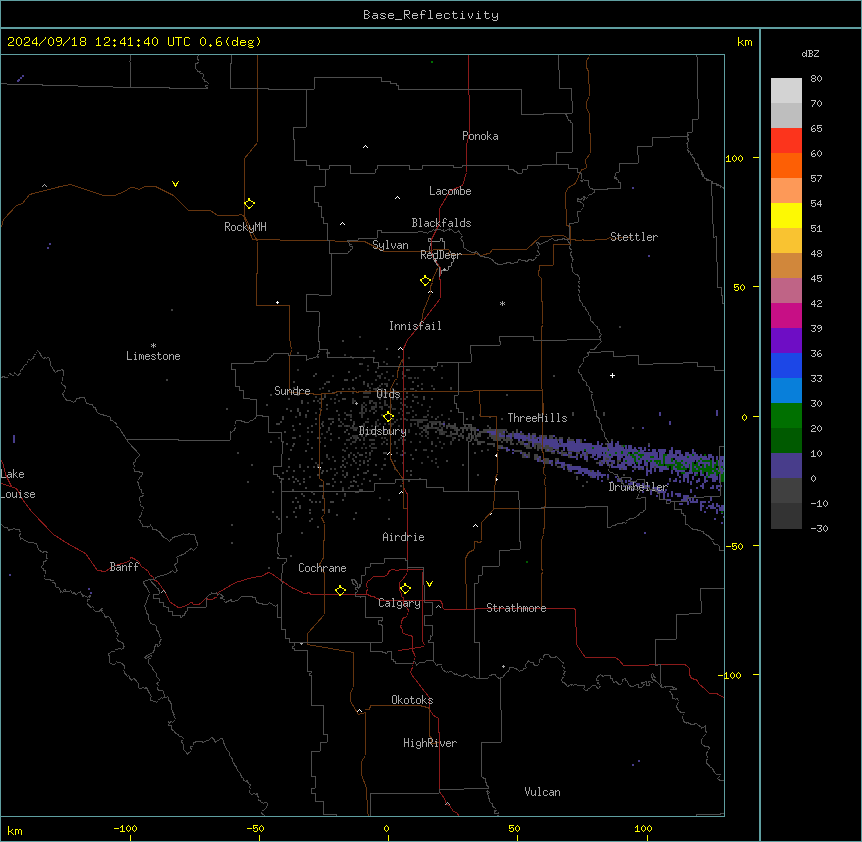
Task: Click the white plus marker north of Drumheller
Action: point(612,375)
